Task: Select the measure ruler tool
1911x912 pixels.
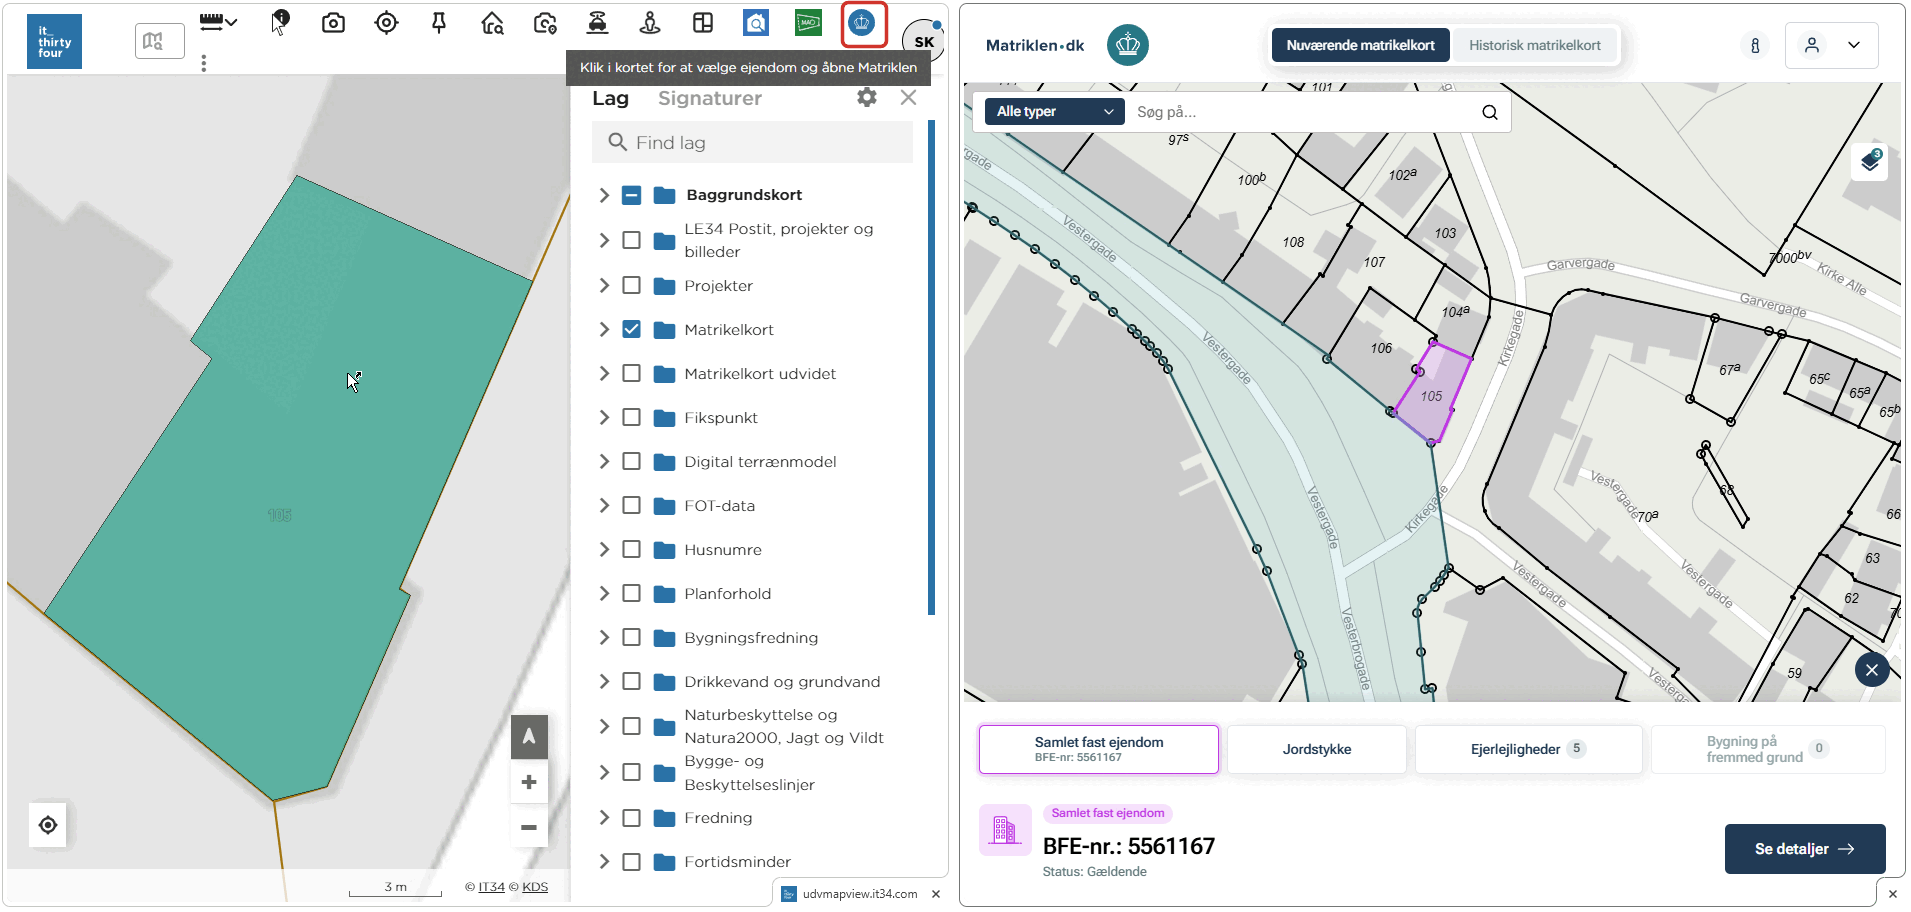Action: (x=217, y=22)
